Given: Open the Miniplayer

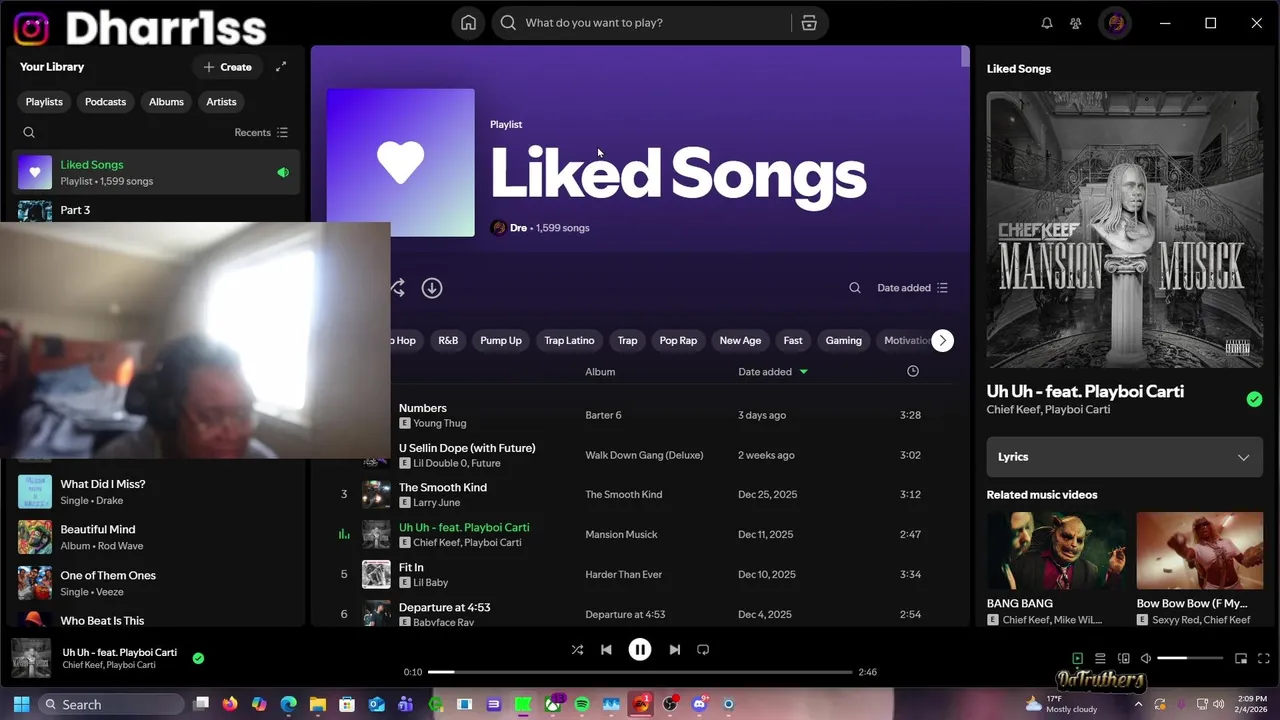Looking at the screenshot, I should 1241,658.
